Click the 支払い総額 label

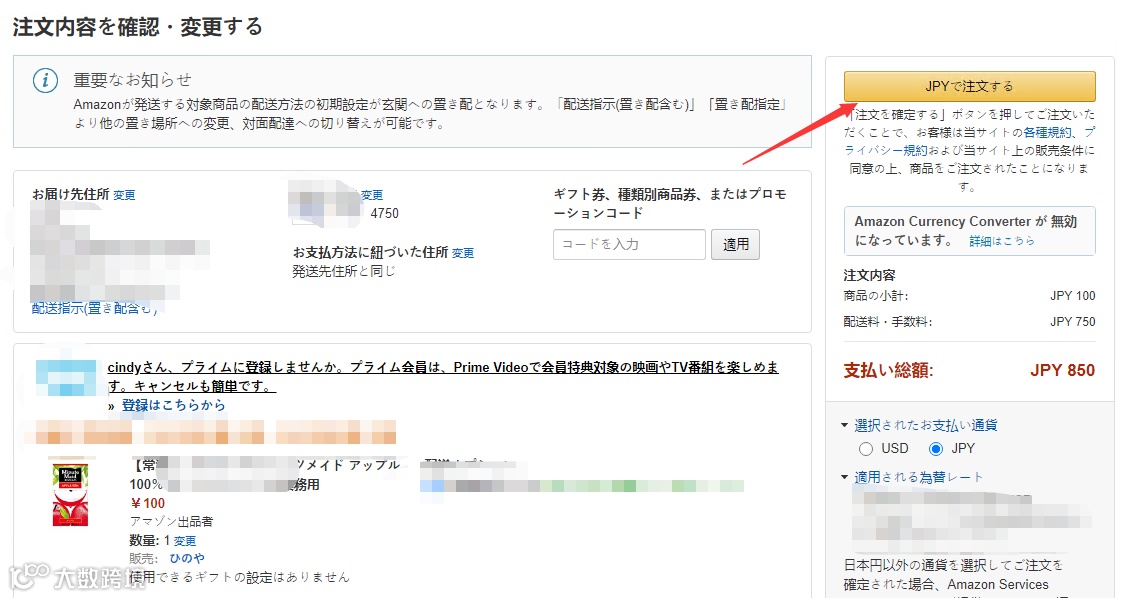[x=888, y=370]
